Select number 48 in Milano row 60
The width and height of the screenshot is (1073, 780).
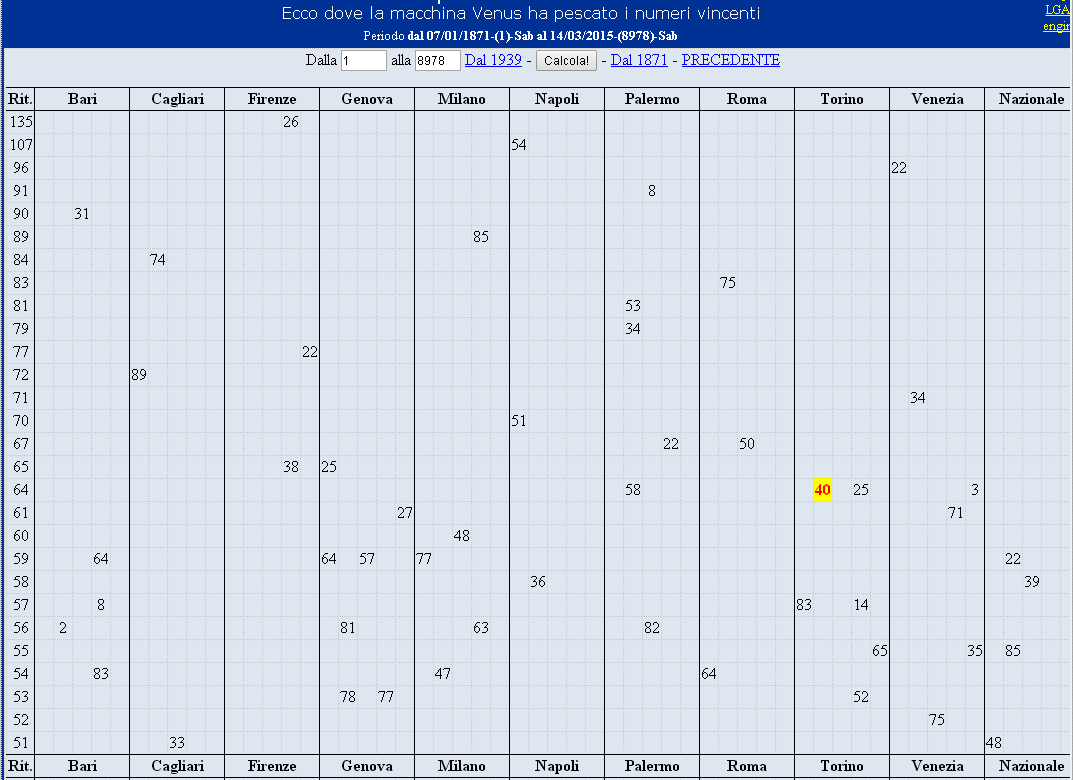pos(462,536)
